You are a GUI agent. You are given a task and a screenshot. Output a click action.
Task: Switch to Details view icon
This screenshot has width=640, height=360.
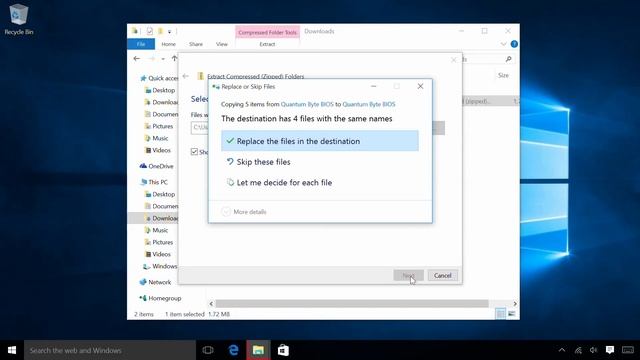[x=500, y=314]
